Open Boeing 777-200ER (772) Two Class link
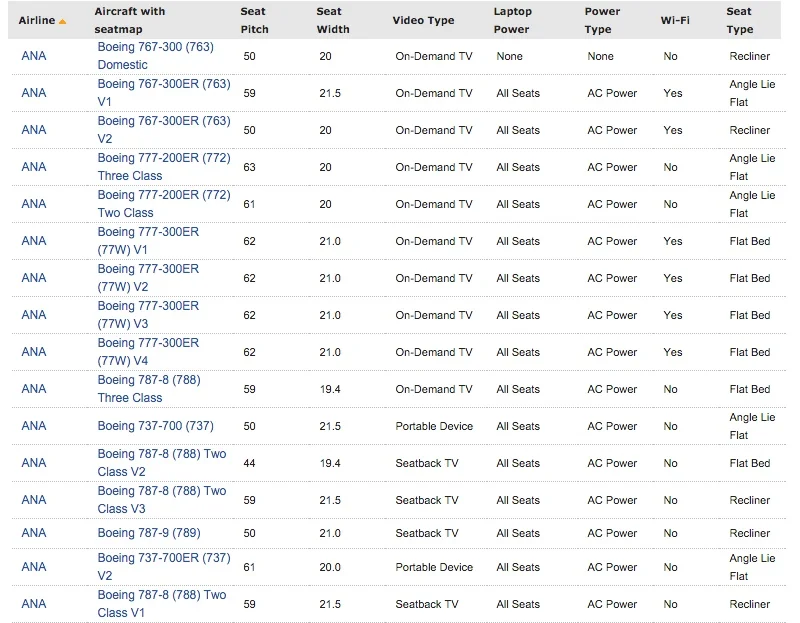 [x=164, y=204]
